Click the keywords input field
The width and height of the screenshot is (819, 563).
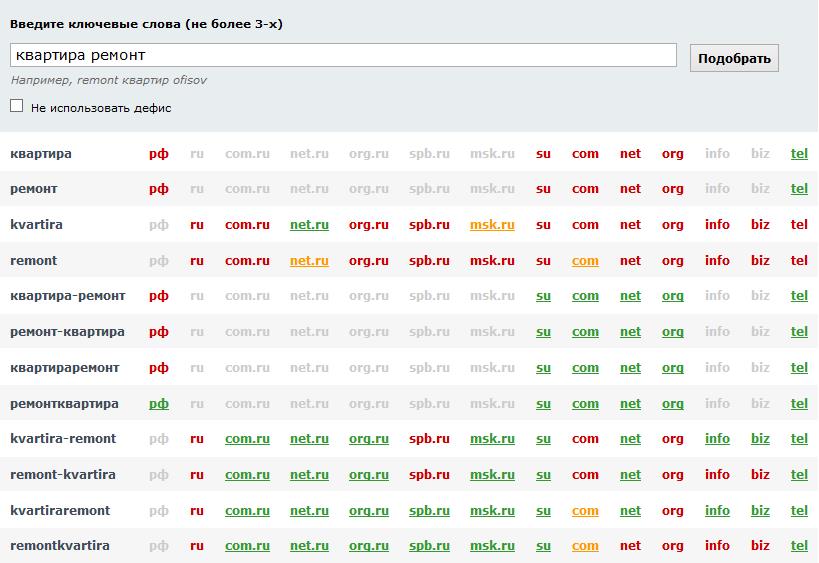(343, 55)
